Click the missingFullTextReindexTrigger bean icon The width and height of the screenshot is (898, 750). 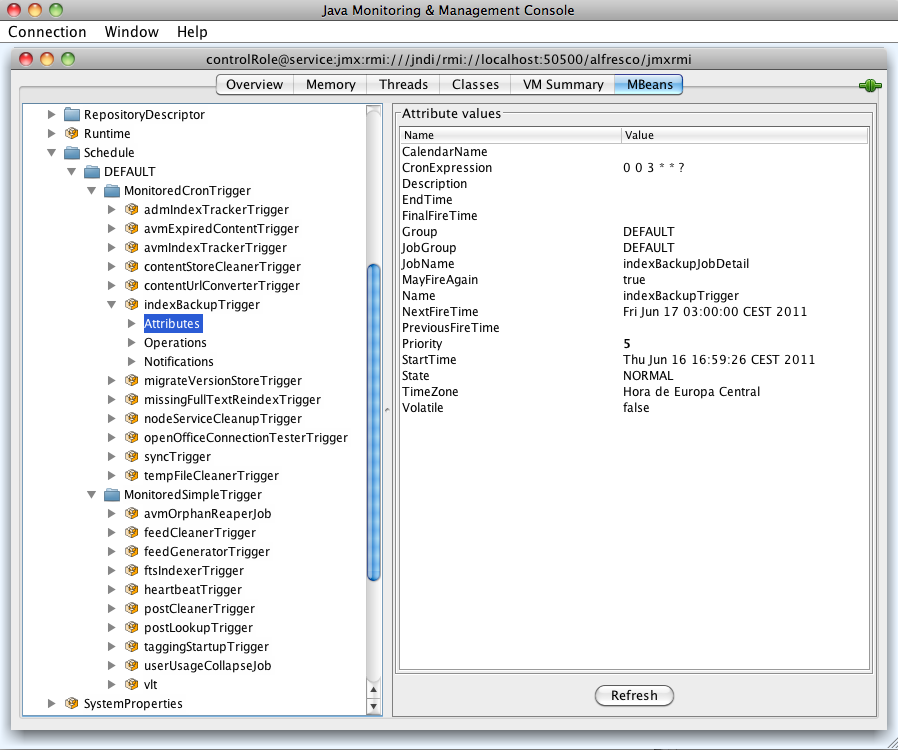pyautogui.click(x=132, y=399)
